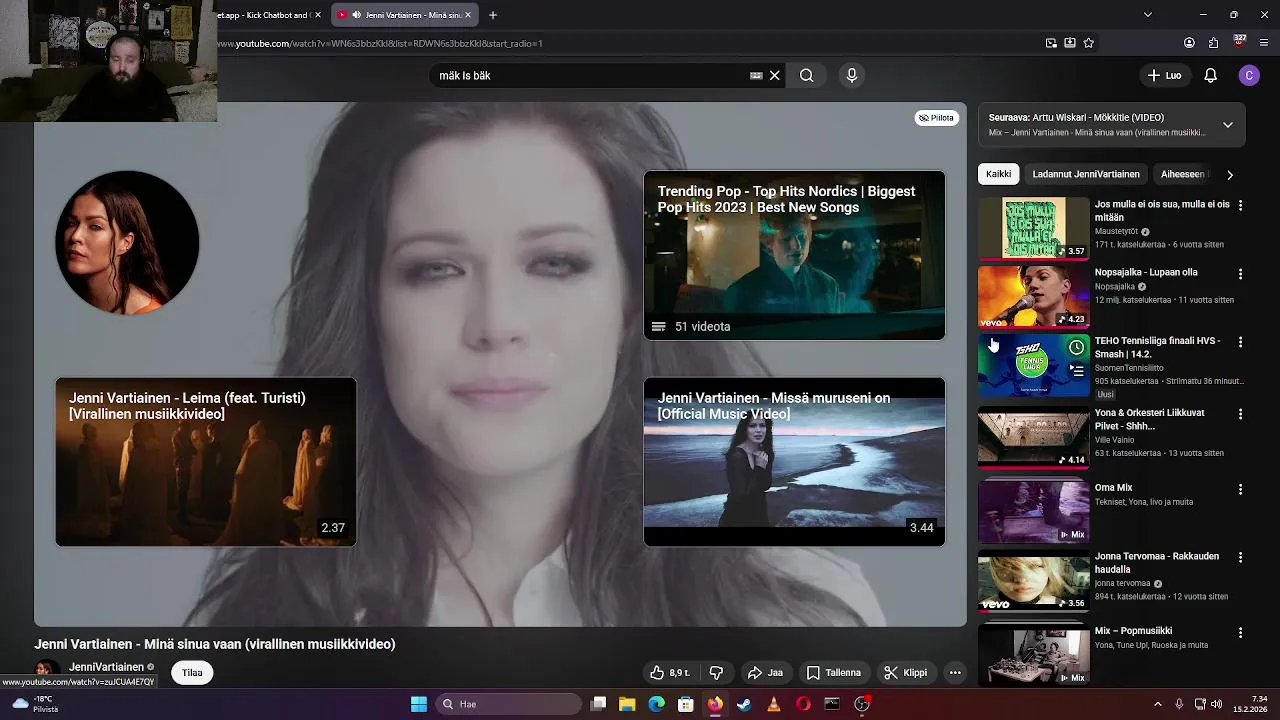The width and height of the screenshot is (1280, 720).
Task: Open OBS Studio from the taskbar
Action: coord(862,704)
